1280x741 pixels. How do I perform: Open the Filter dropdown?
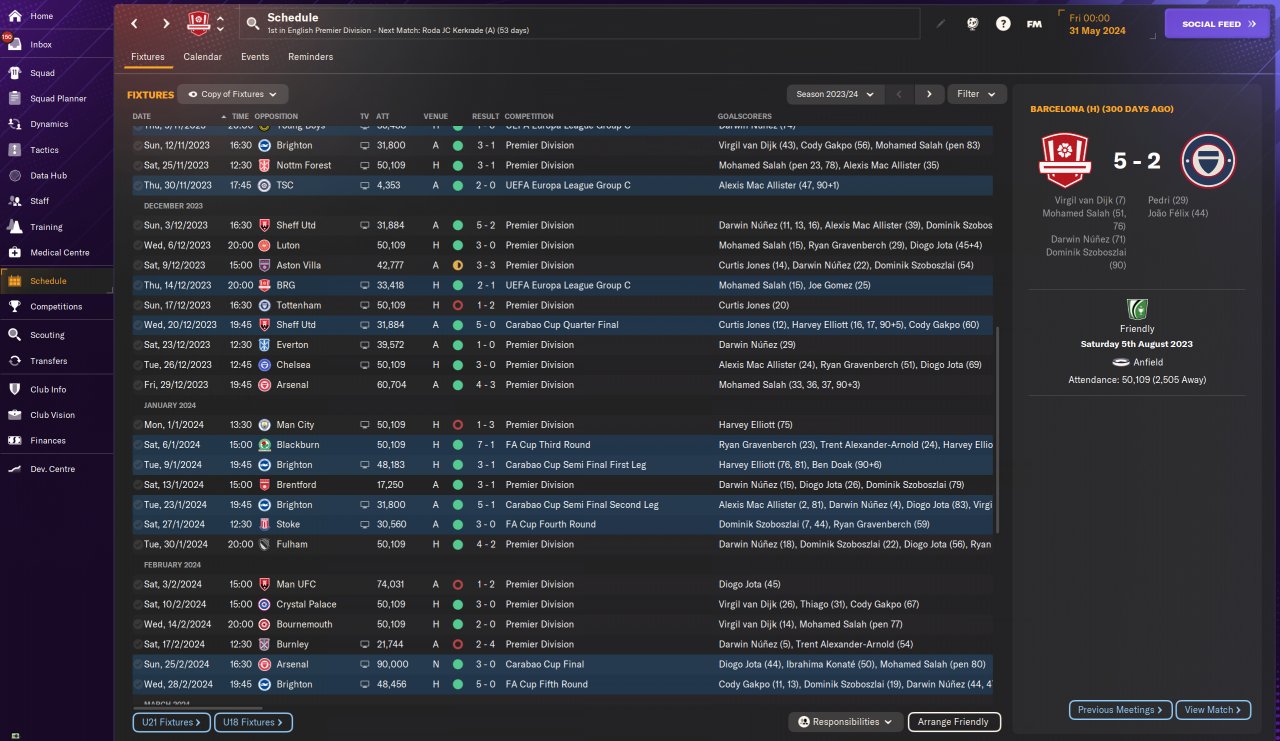[x=976, y=94]
